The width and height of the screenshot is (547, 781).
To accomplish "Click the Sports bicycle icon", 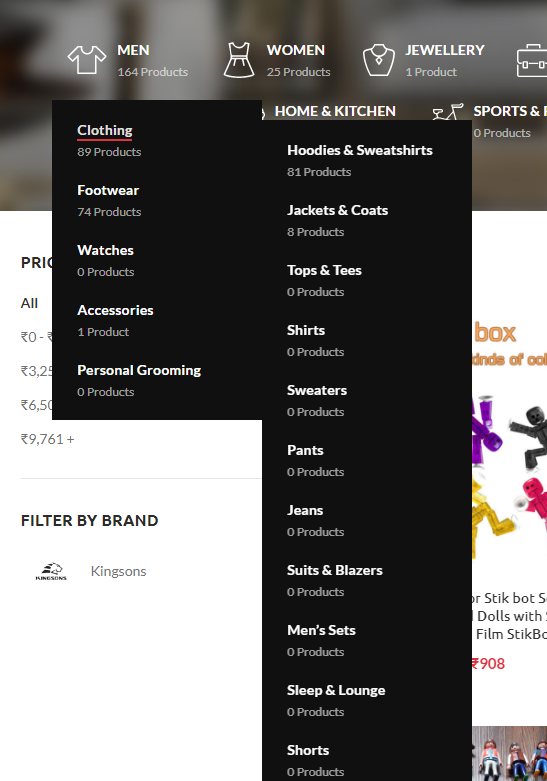I will (x=448, y=112).
